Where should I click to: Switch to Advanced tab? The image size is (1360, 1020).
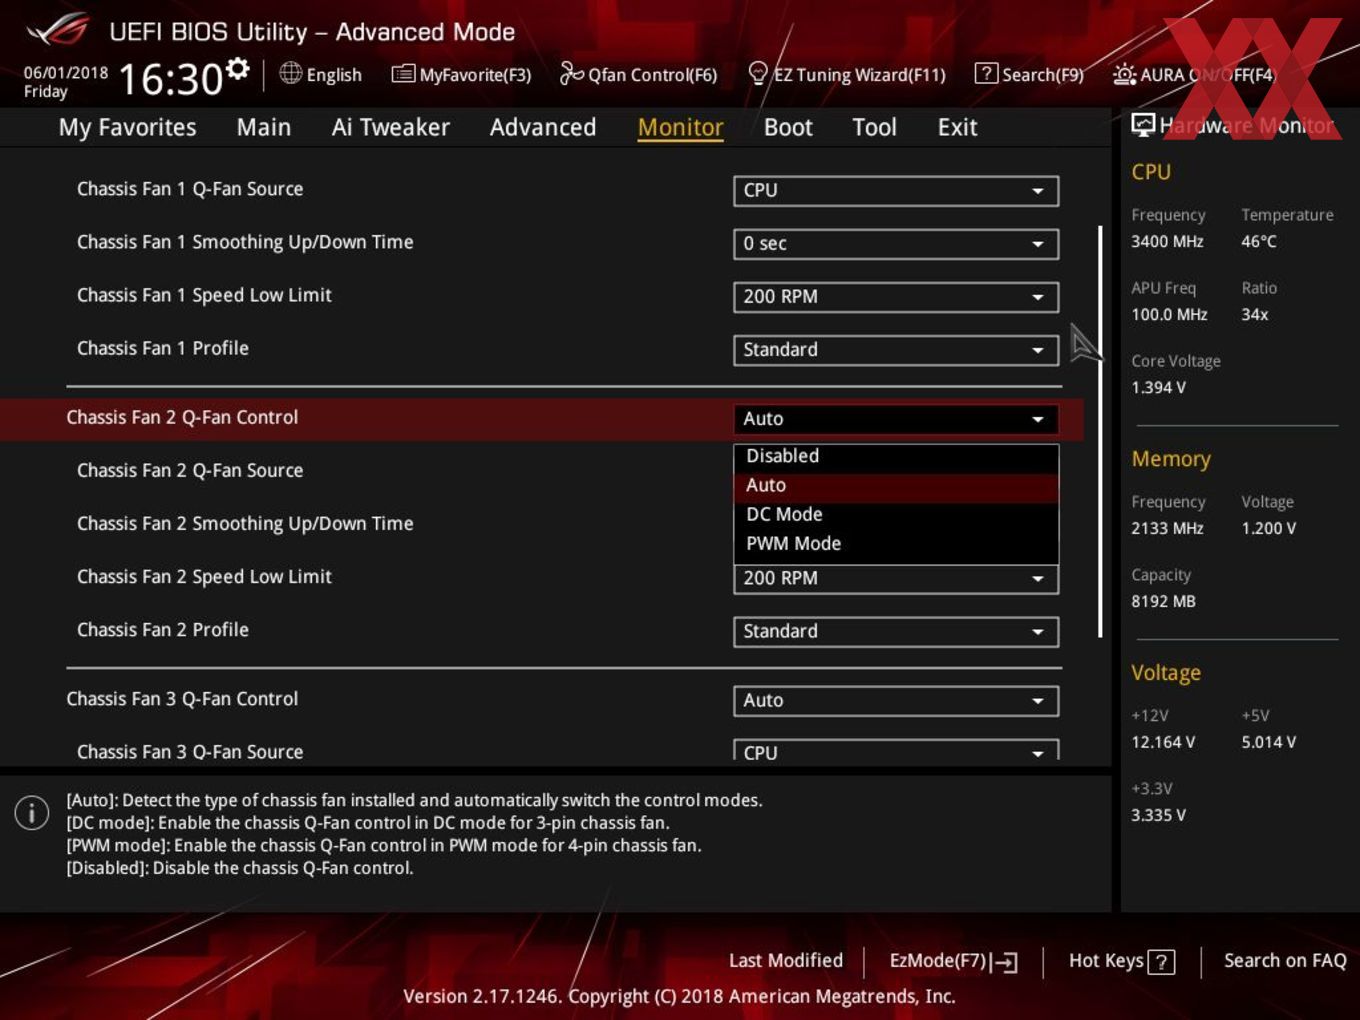tap(542, 127)
